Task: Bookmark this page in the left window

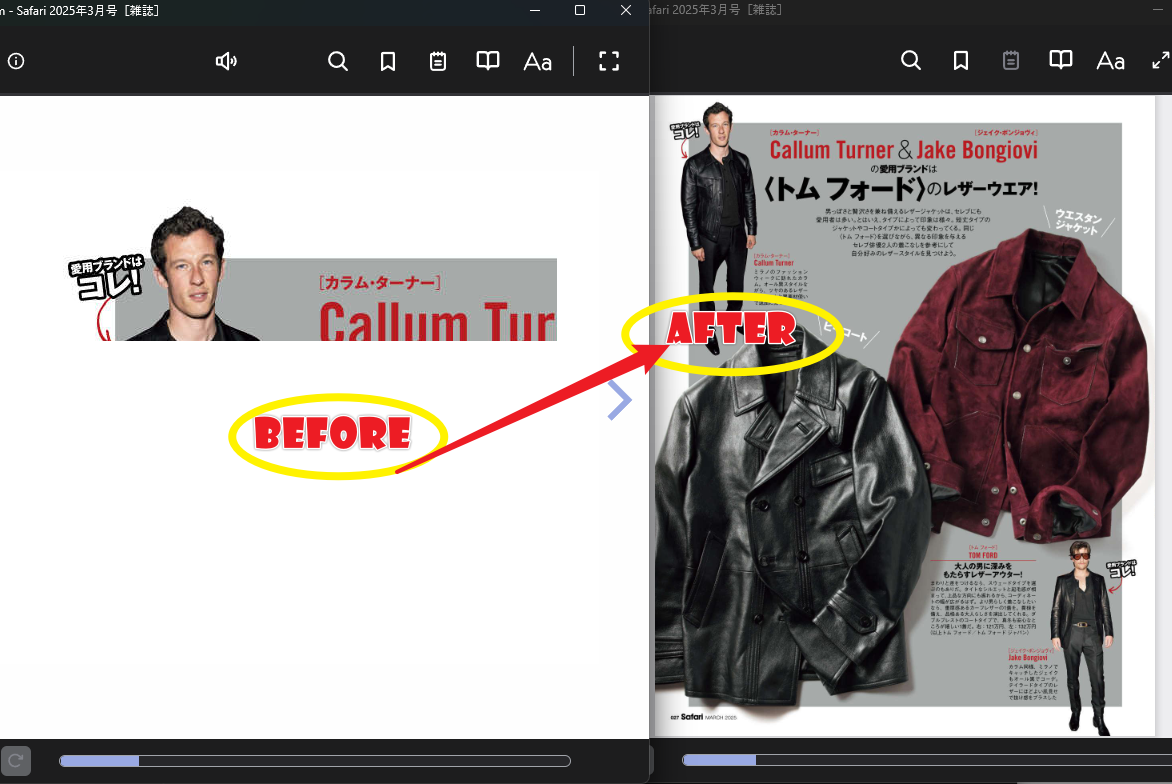Action: [388, 61]
